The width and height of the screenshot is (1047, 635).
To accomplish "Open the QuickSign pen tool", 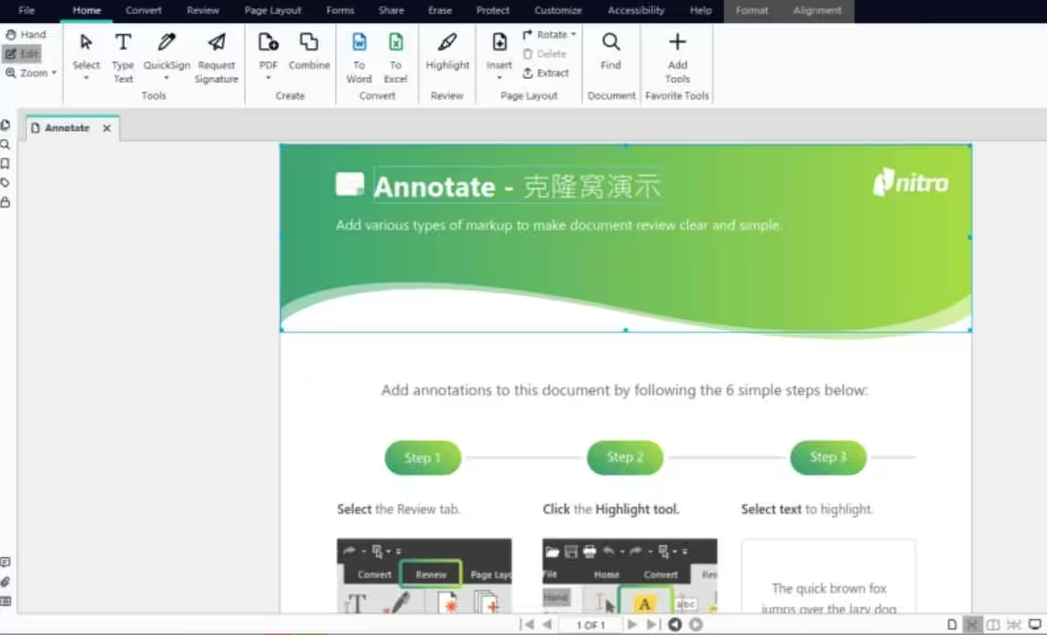I will tap(166, 43).
